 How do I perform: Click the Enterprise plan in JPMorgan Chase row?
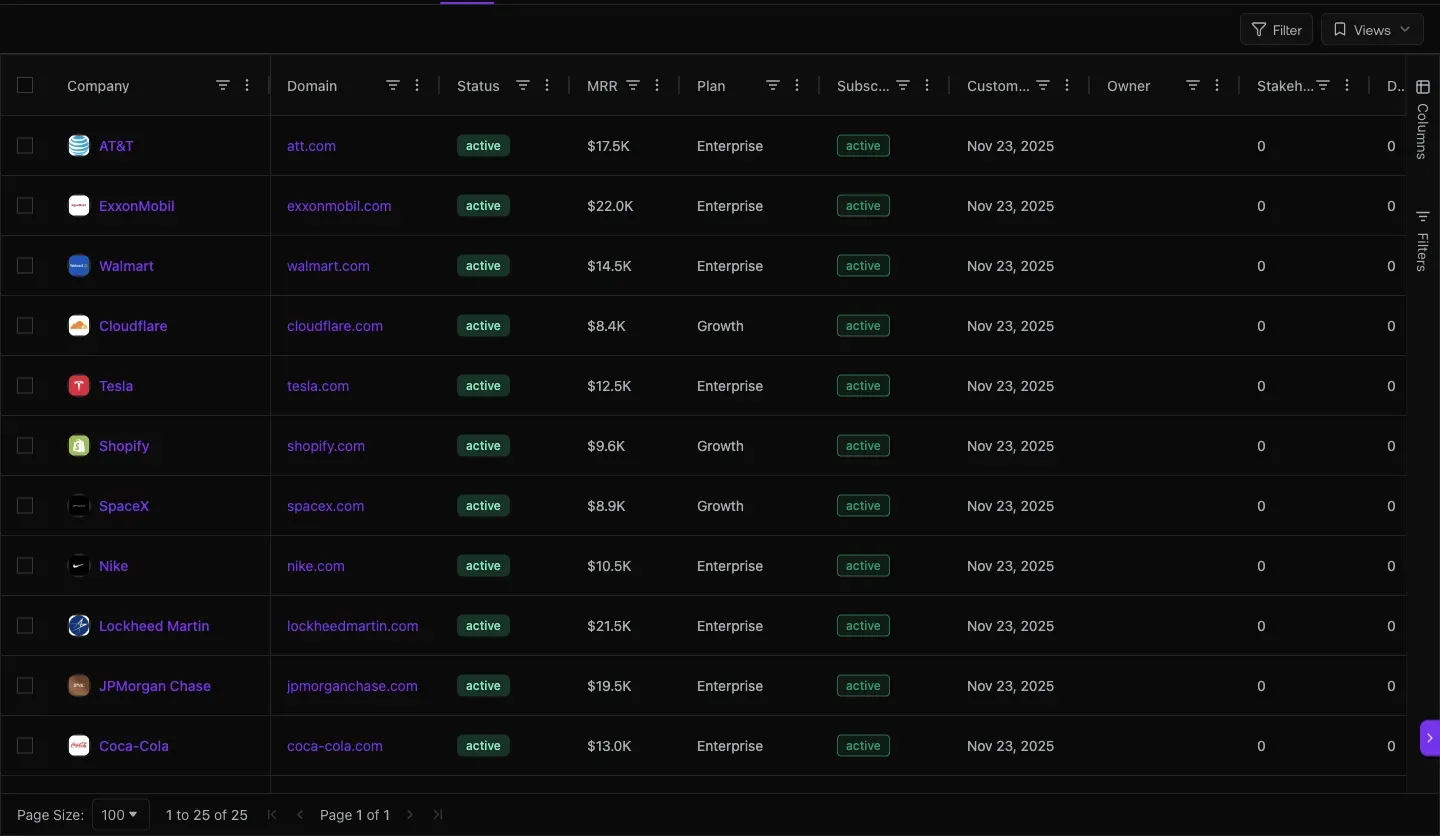(x=730, y=686)
